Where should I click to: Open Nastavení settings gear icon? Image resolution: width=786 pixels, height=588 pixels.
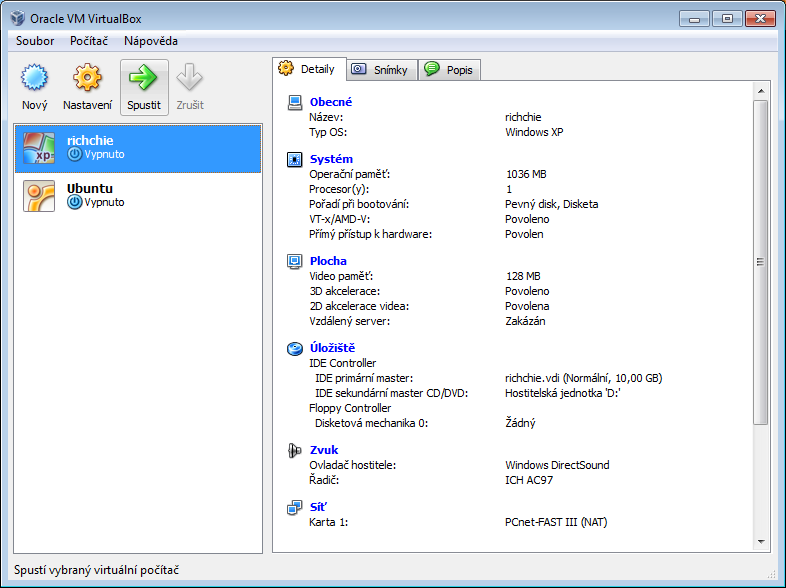[x=87, y=77]
